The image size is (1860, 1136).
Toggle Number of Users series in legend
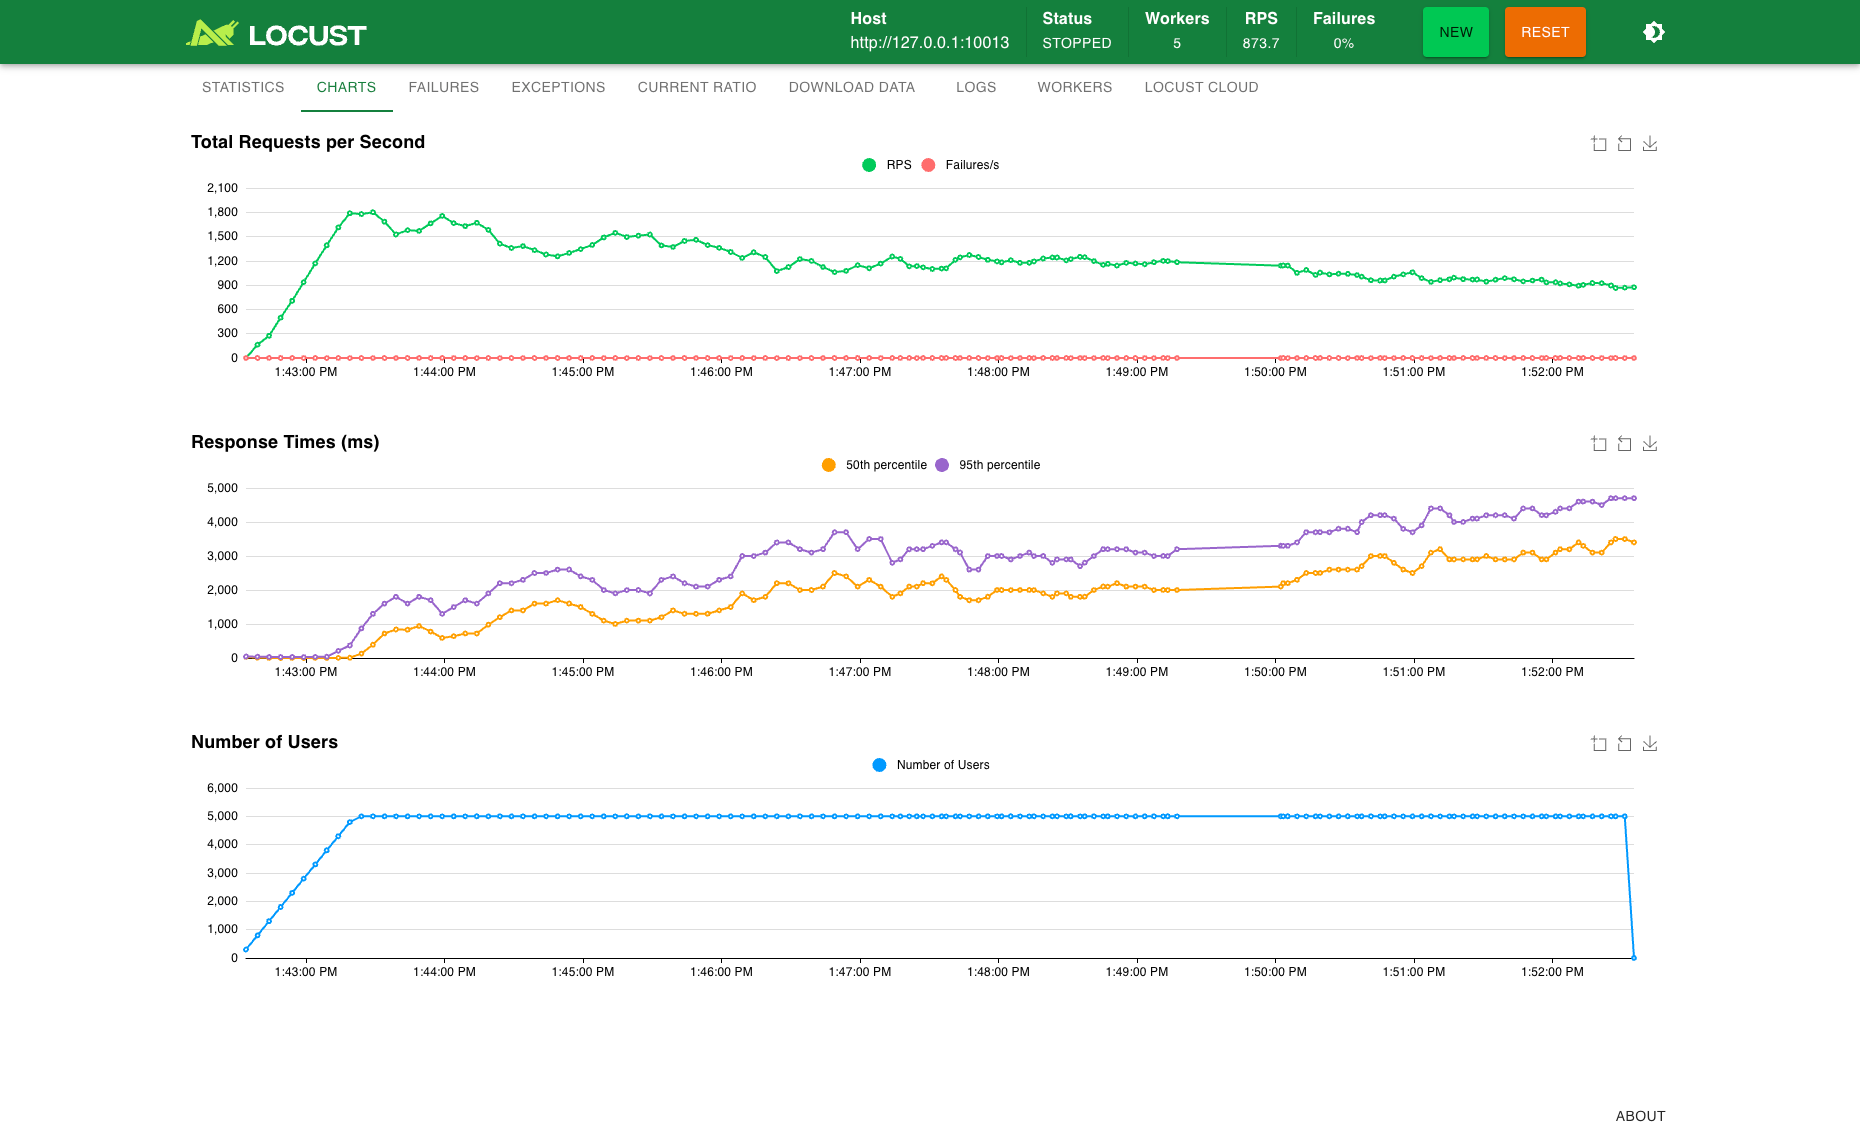pyautogui.click(x=931, y=765)
